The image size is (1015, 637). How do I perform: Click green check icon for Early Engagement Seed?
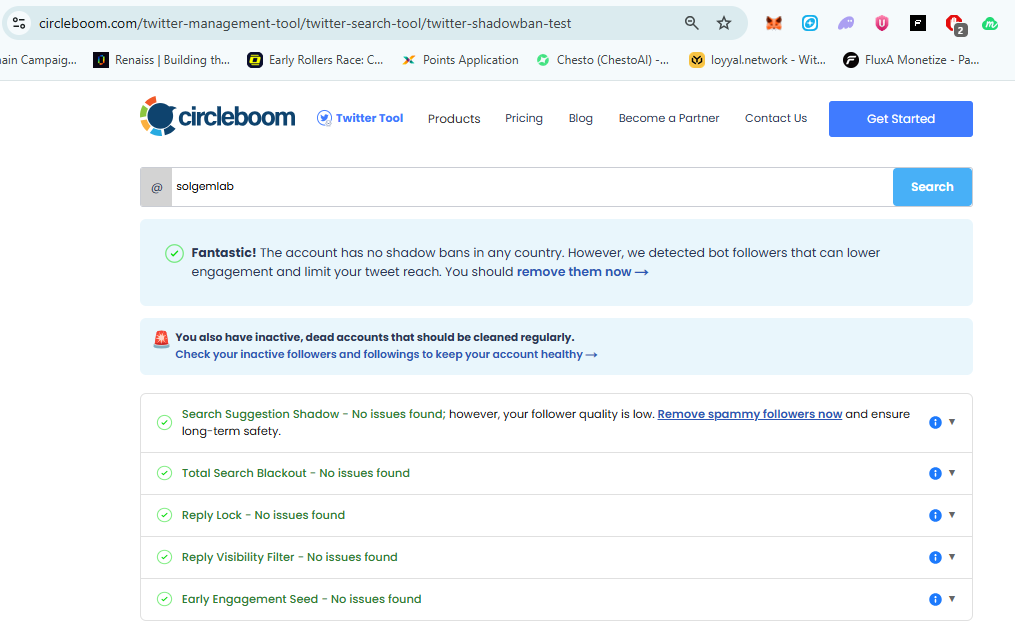164,599
